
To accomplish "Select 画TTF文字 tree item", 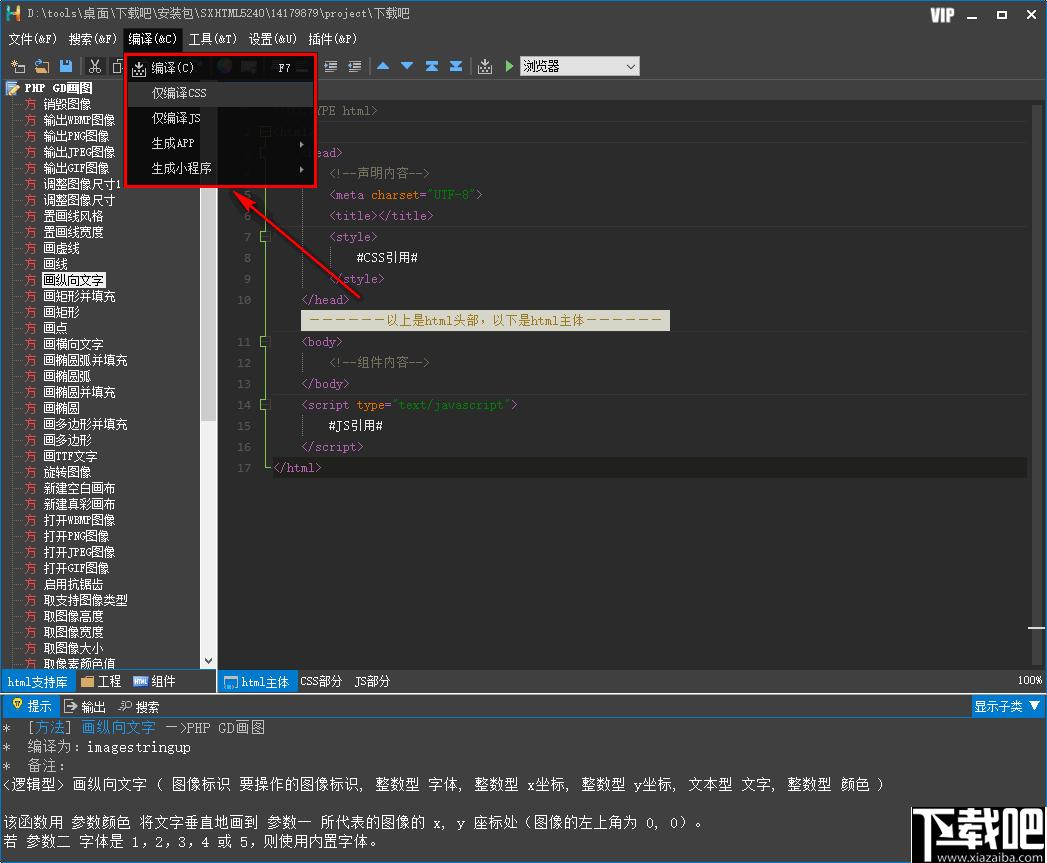I will click(70, 456).
